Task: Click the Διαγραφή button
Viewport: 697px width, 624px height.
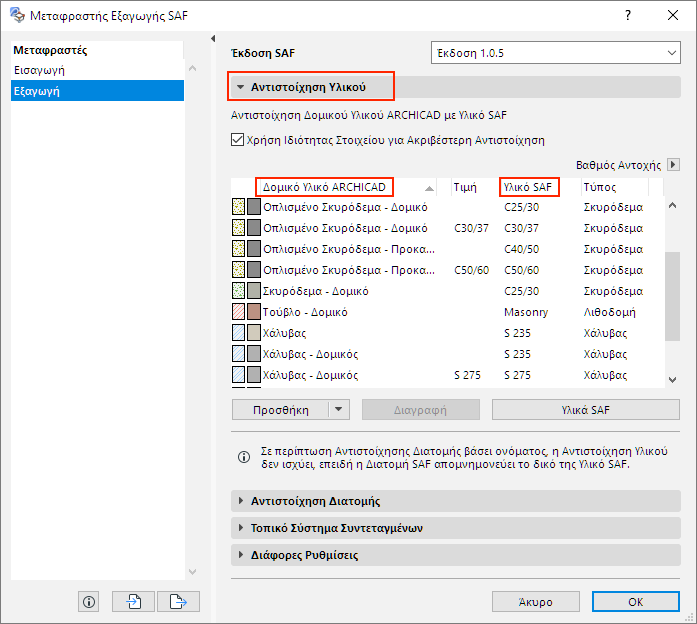Action: point(421,409)
